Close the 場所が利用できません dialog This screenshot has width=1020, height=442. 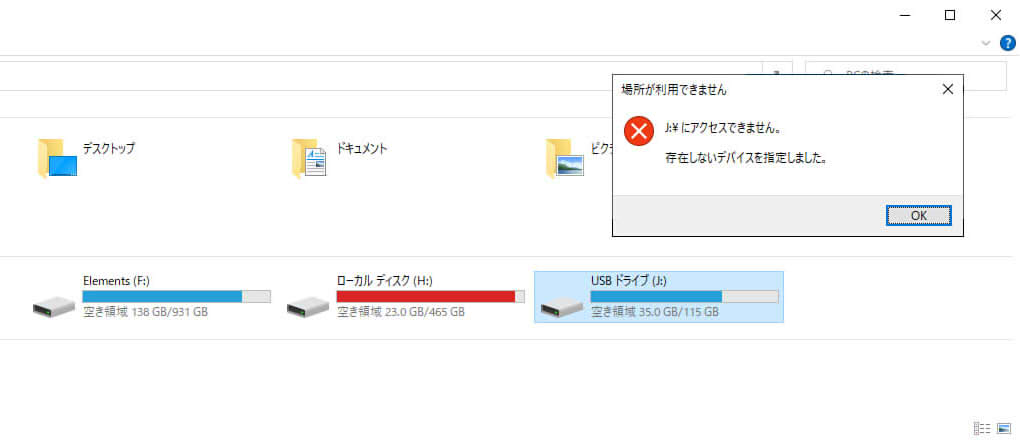[948, 90]
